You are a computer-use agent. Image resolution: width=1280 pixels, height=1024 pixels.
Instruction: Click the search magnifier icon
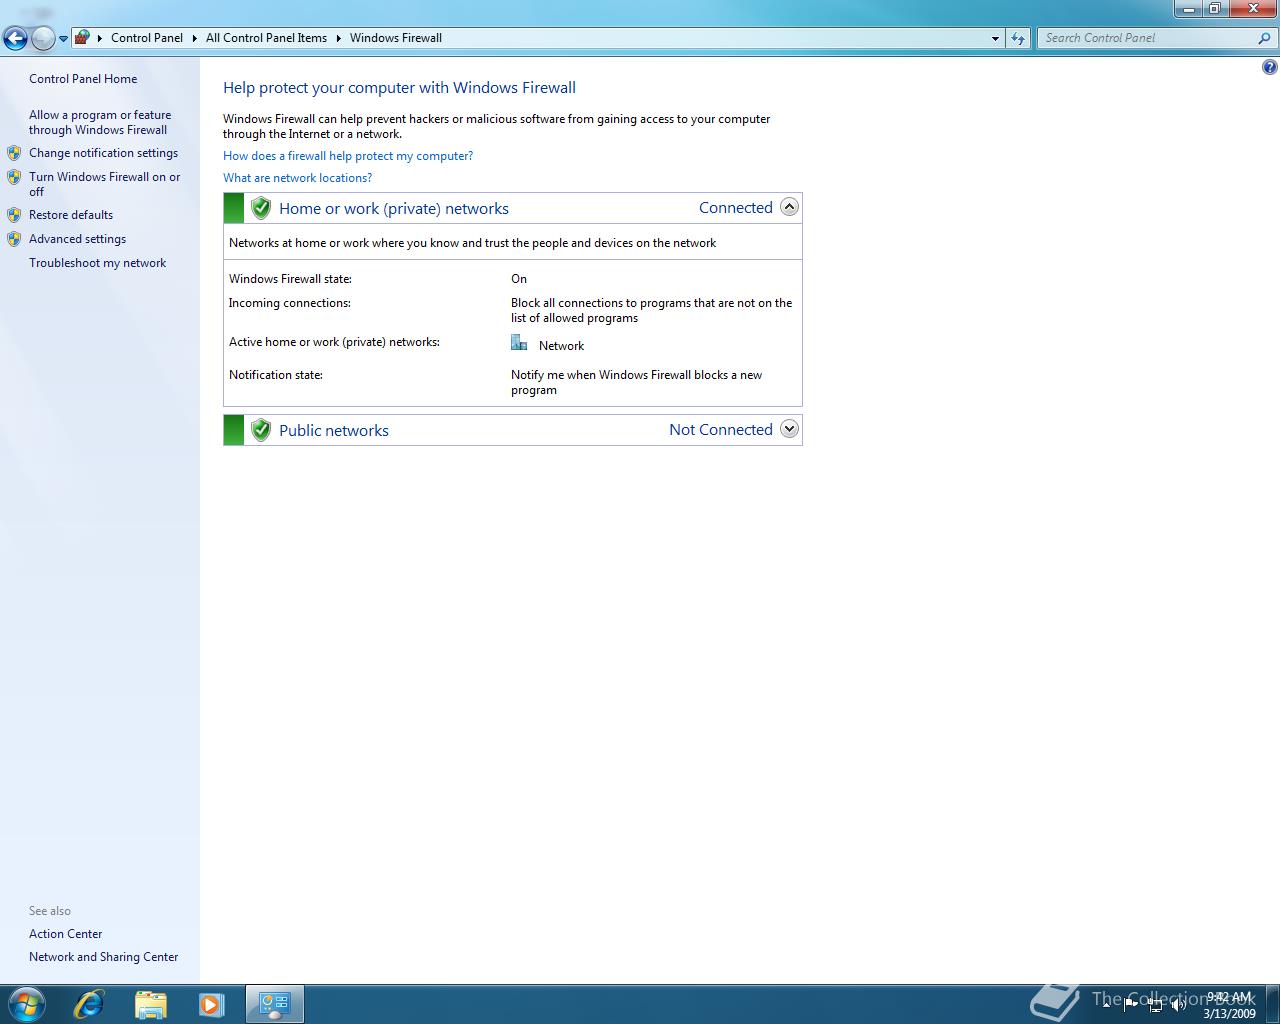click(x=1265, y=38)
